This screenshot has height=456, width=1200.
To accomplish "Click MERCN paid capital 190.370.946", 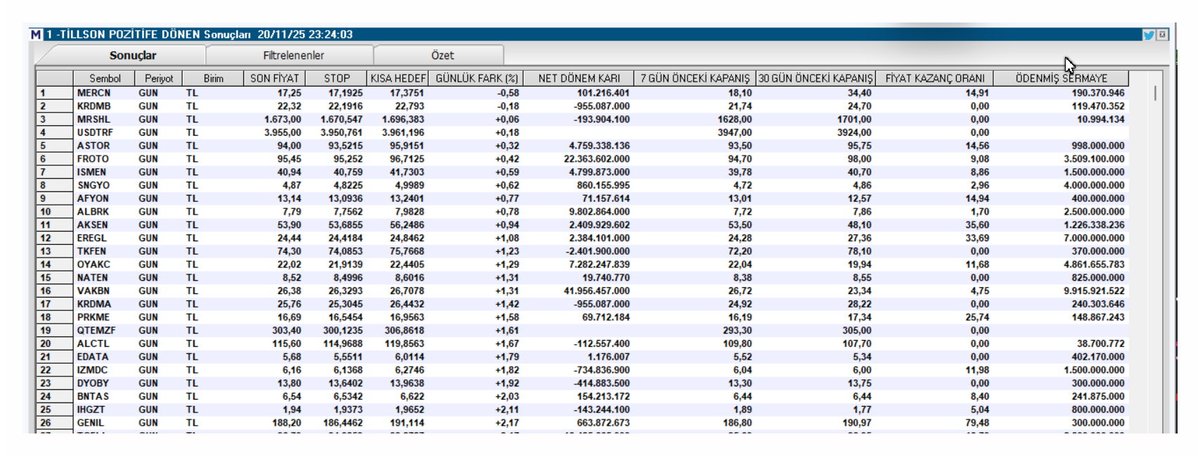I will (1098, 92).
